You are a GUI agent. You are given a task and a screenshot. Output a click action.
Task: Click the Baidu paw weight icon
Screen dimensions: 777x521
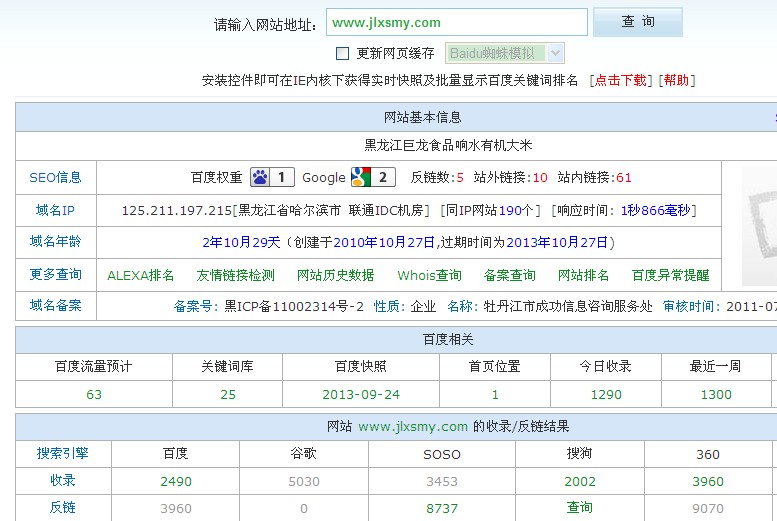pos(272,177)
